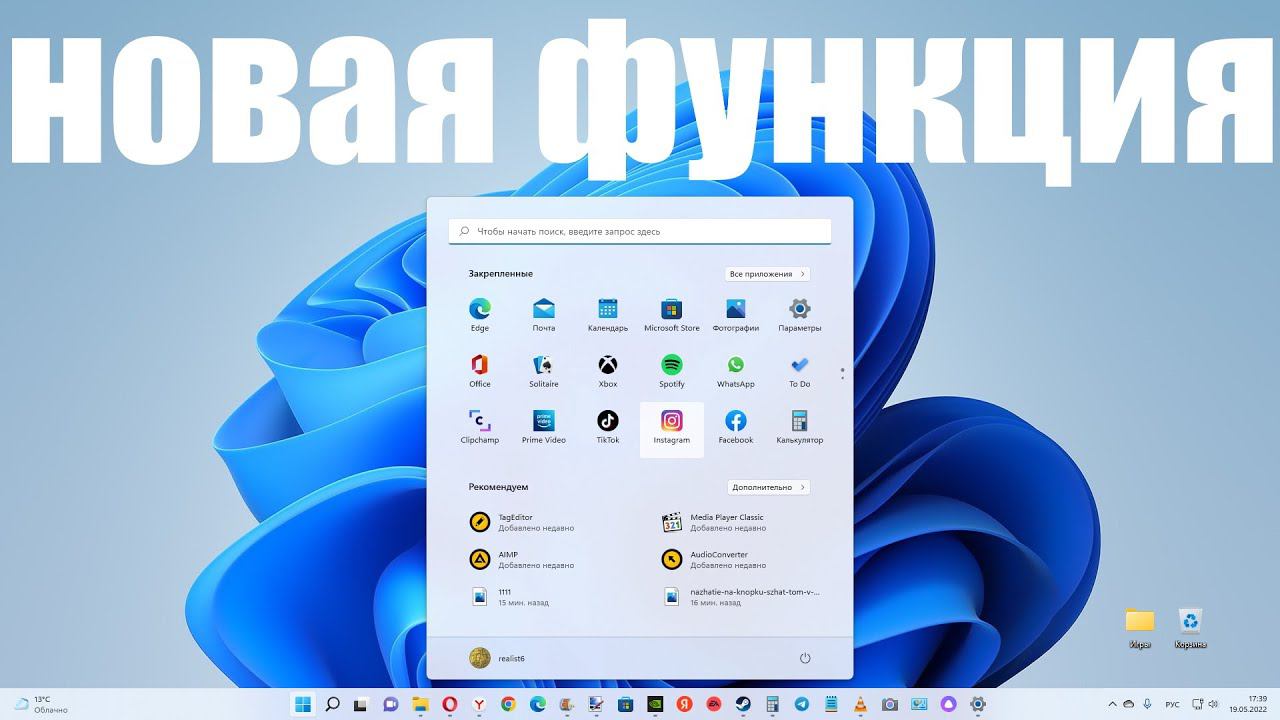The height and width of the screenshot is (720, 1280).
Task: Click the search box in Start menu
Action: [640, 231]
